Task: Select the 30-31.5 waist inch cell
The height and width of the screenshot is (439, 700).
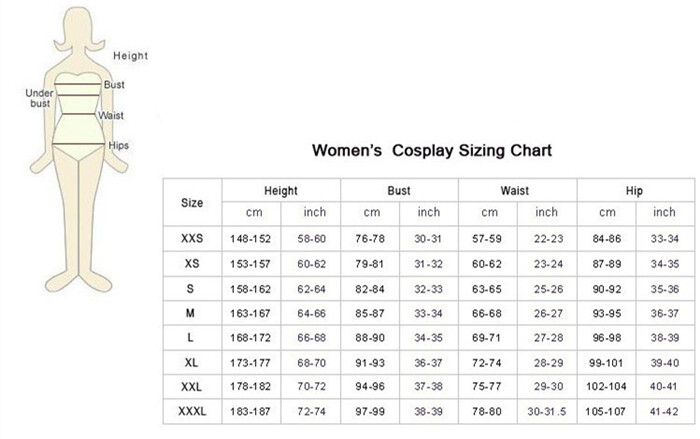Action: 547,412
